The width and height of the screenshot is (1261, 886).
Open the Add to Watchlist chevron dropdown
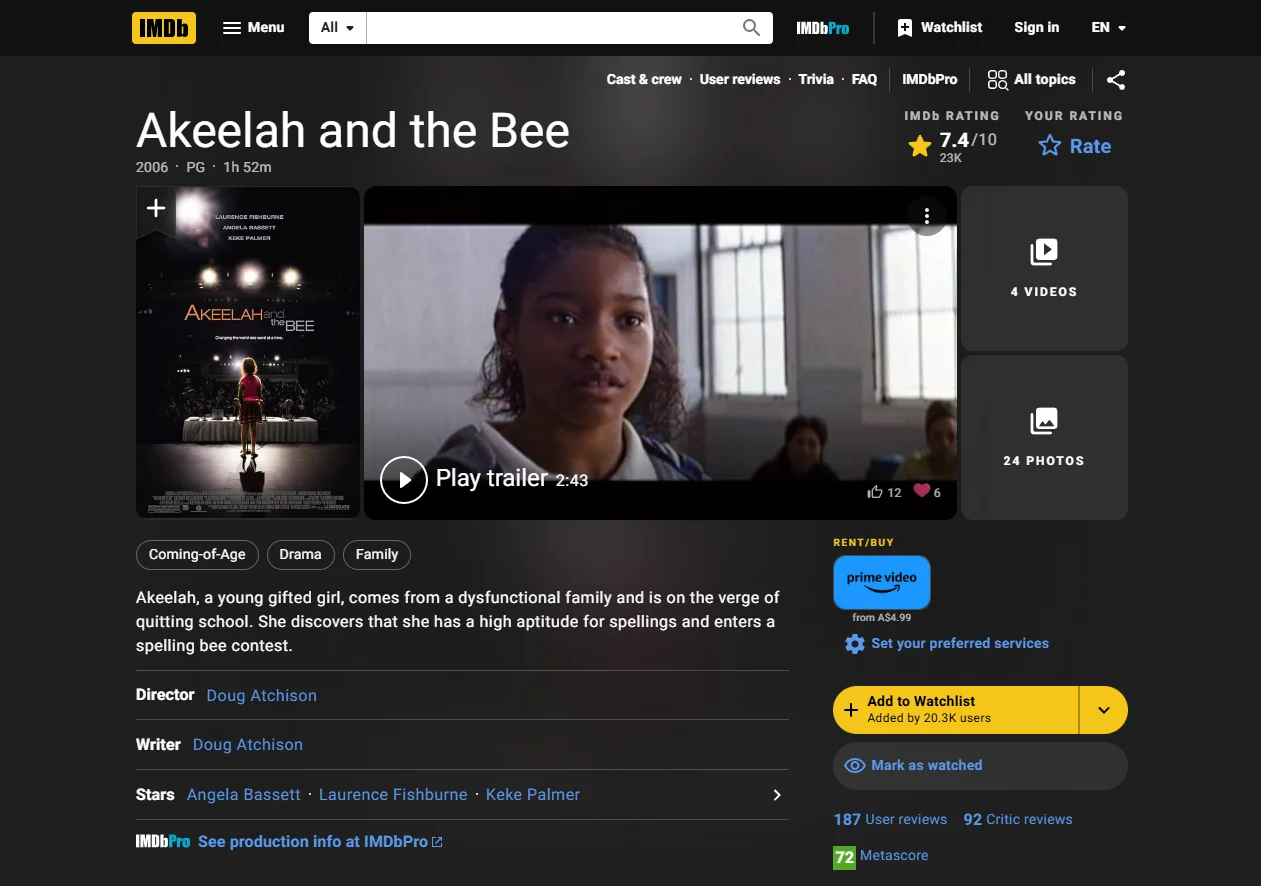[x=1103, y=709]
